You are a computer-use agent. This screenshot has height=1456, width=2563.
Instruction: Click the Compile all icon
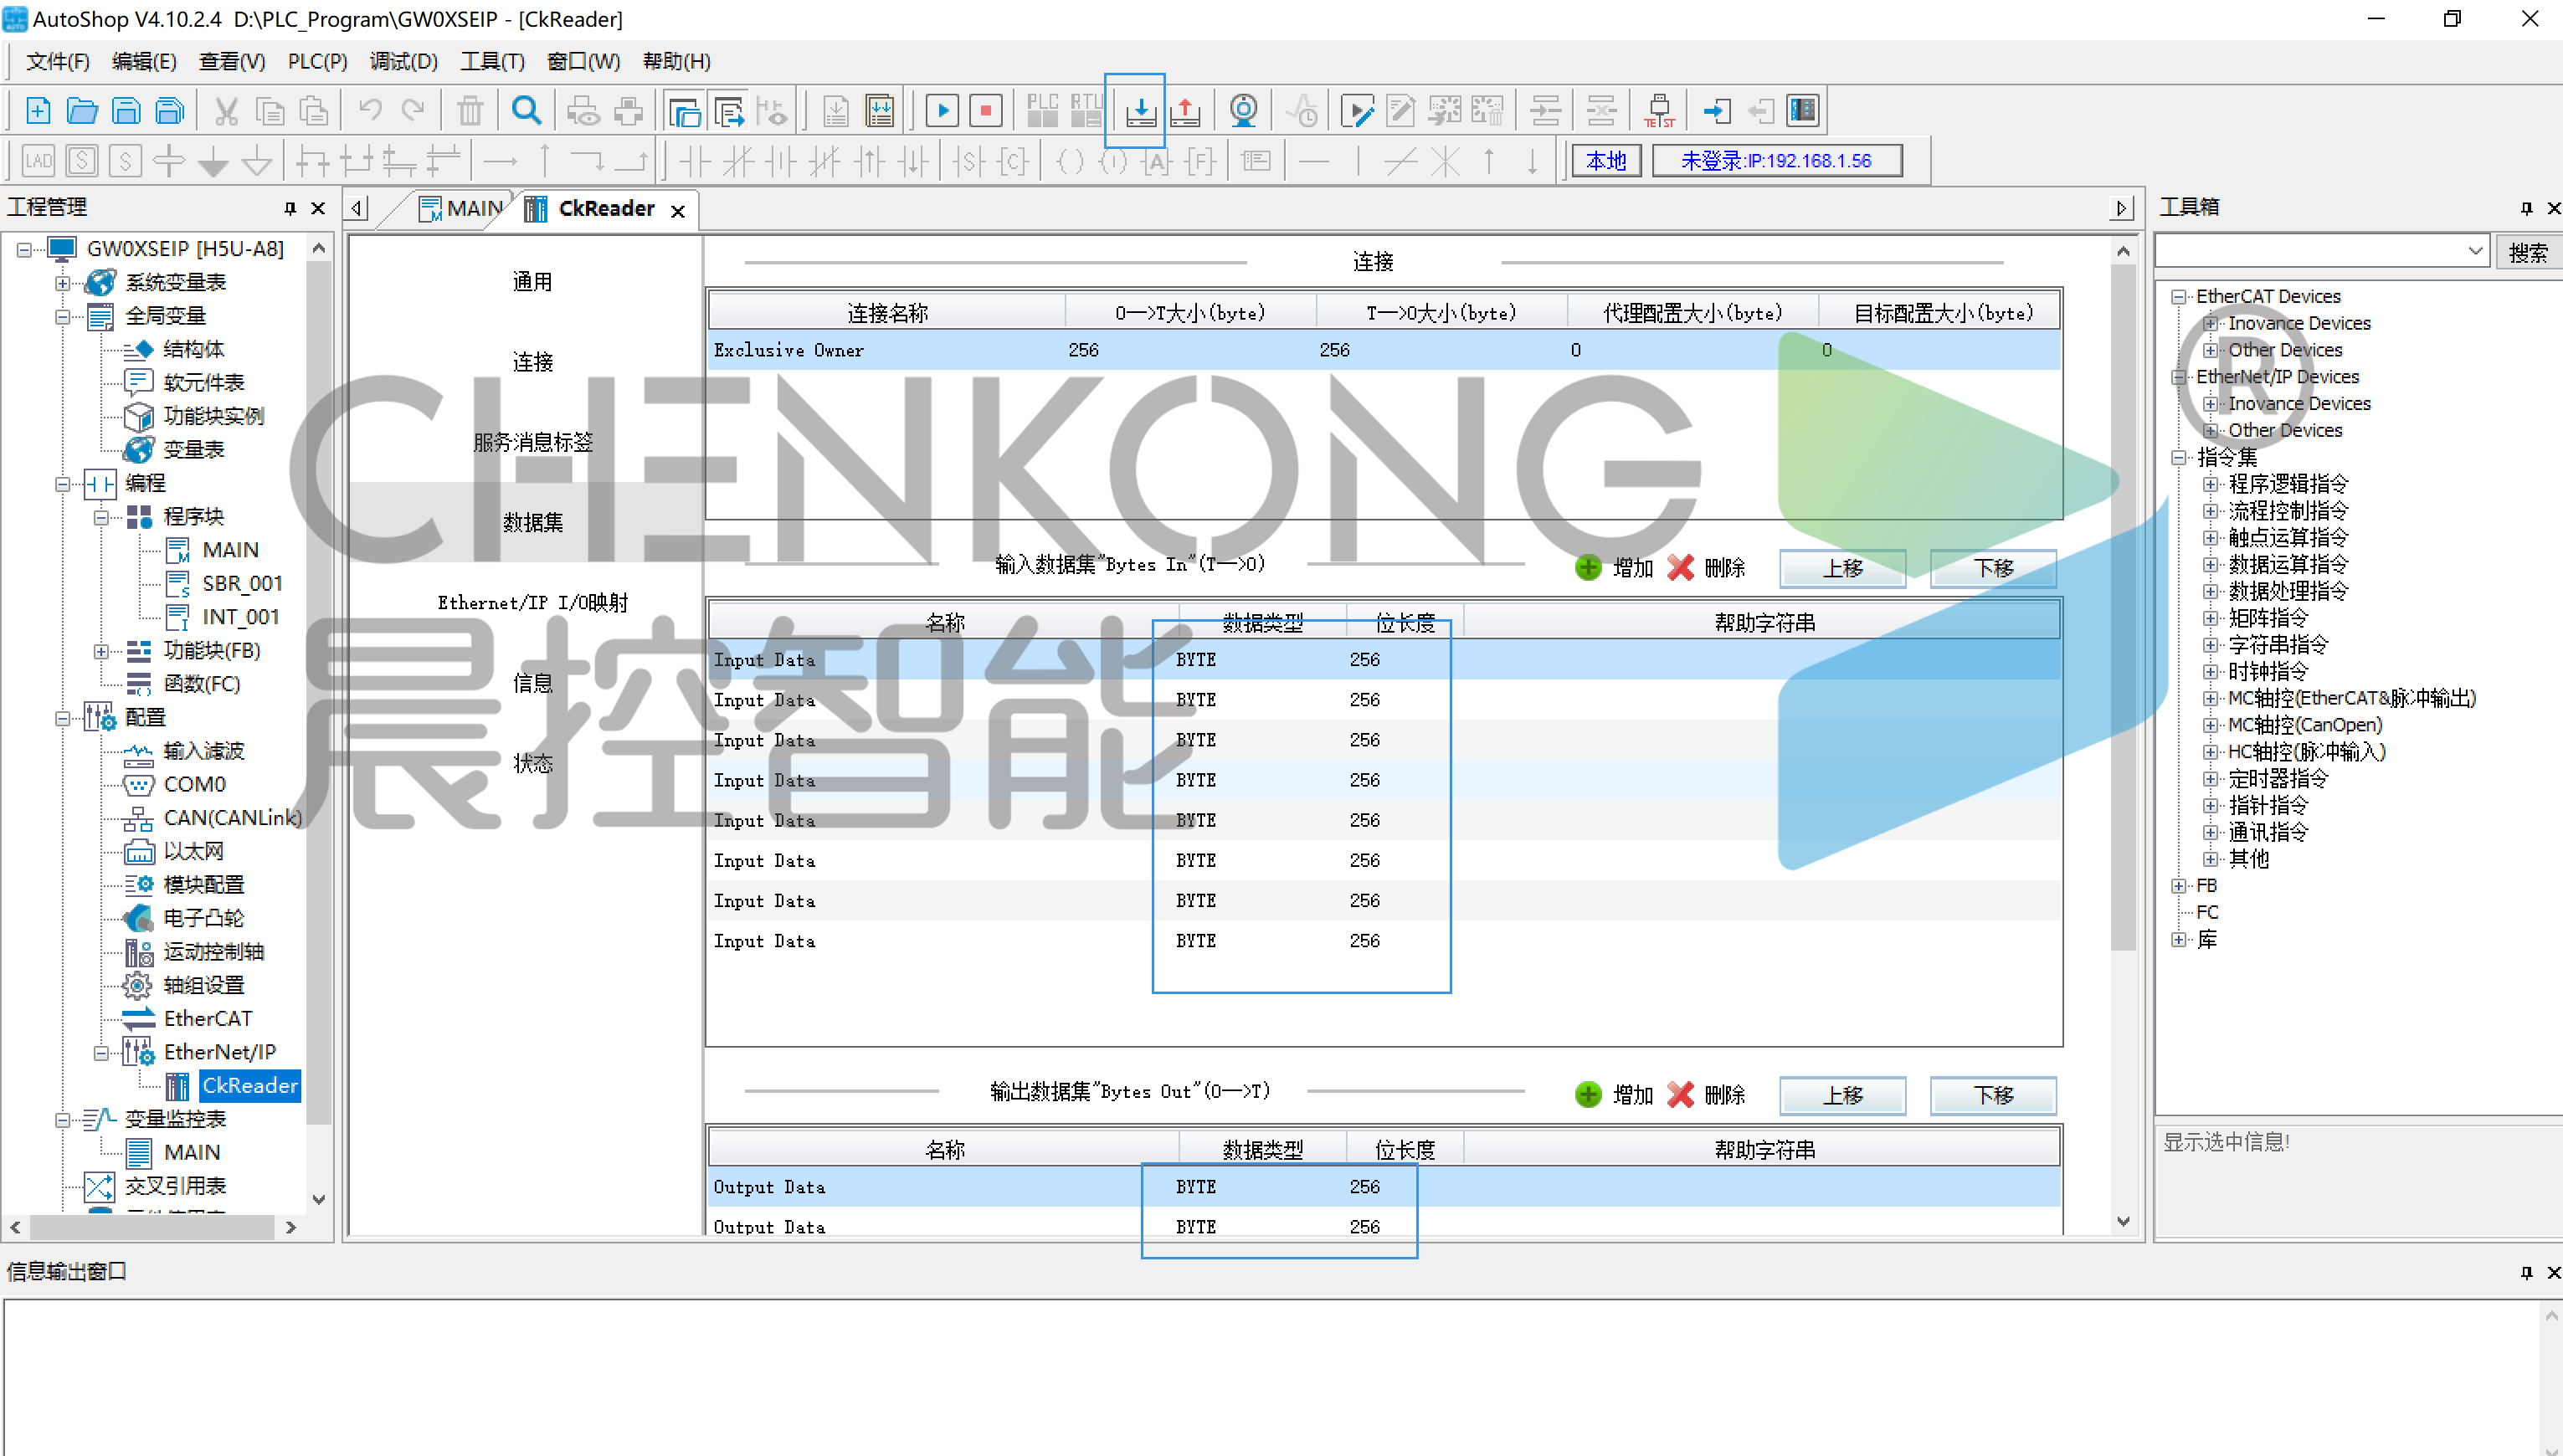[x=880, y=111]
